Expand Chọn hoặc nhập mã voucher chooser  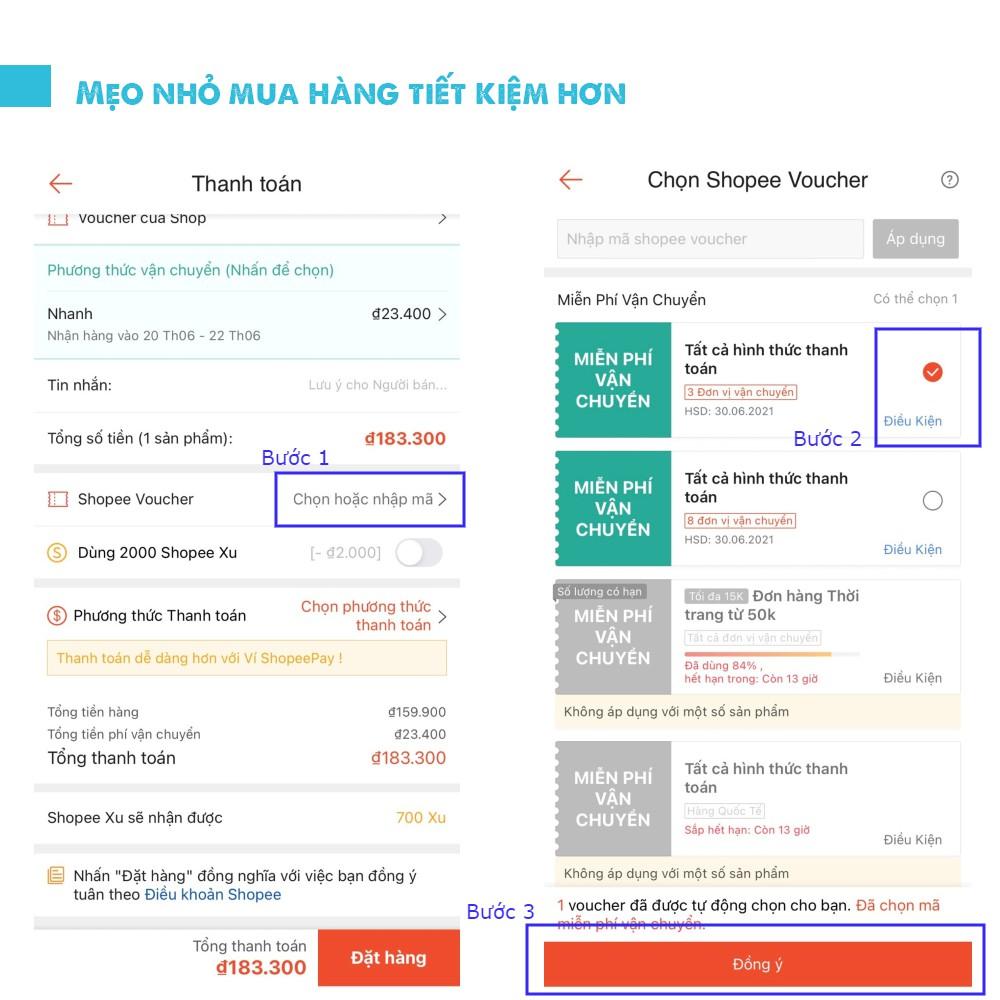pos(369,499)
